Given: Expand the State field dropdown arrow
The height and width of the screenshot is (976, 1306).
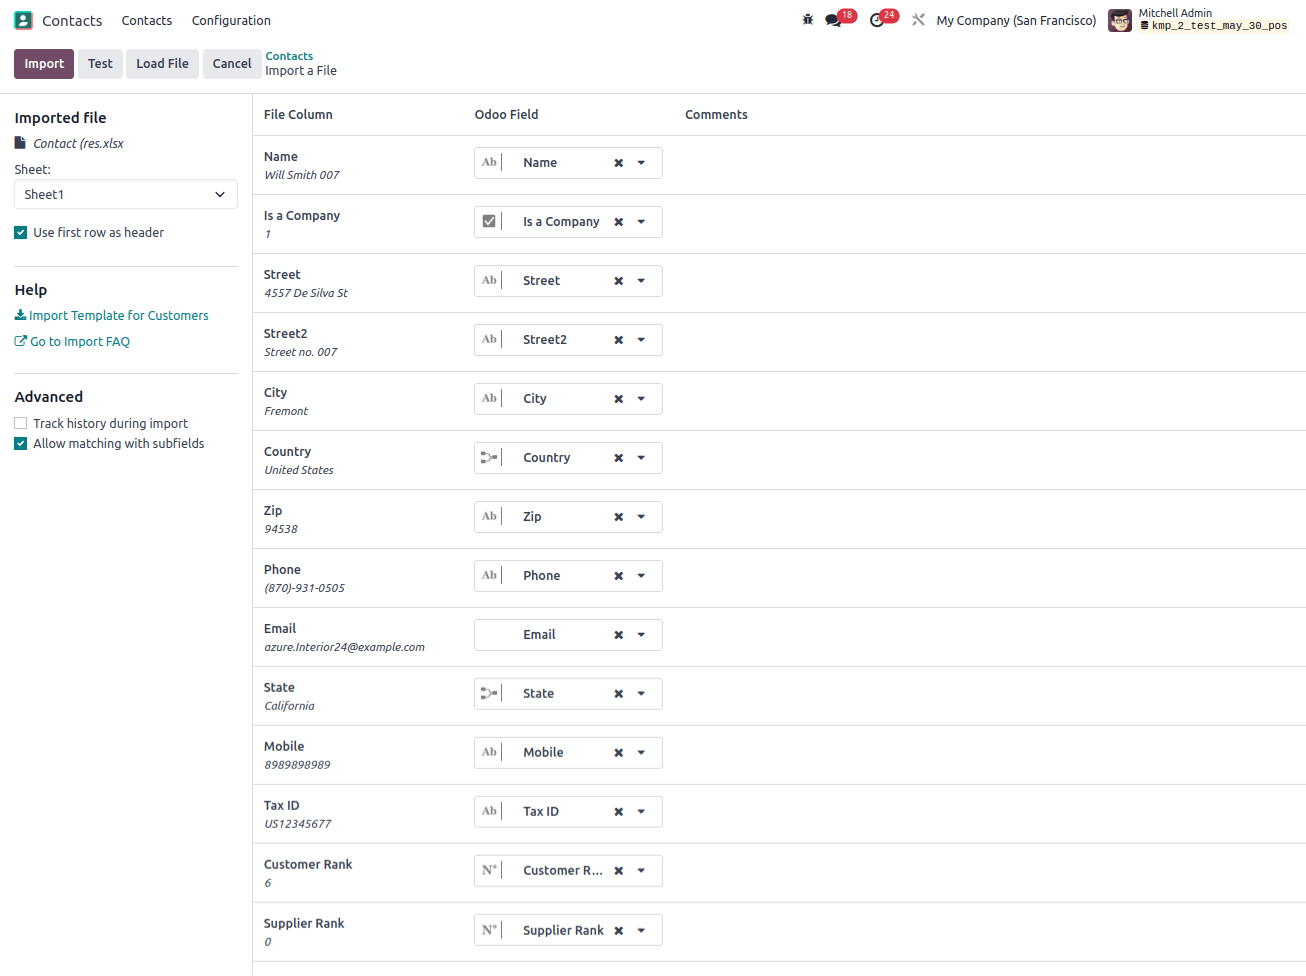Looking at the screenshot, I should [641, 694].
